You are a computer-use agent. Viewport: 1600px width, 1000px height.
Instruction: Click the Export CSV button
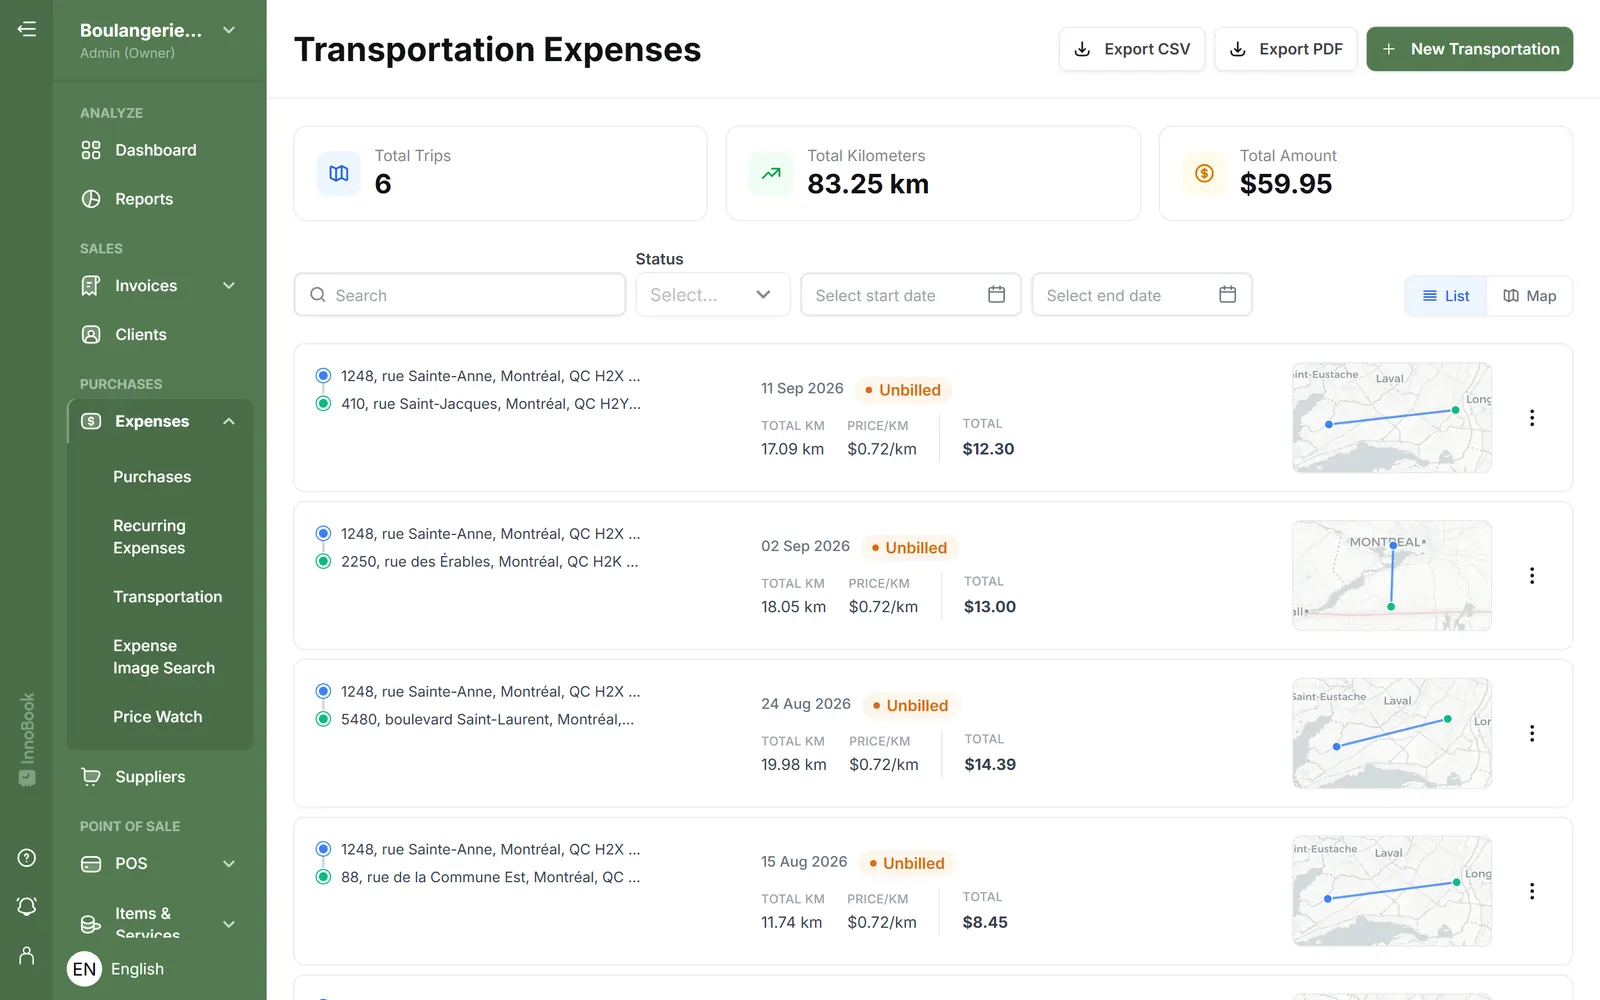[x=1132, y=49]
